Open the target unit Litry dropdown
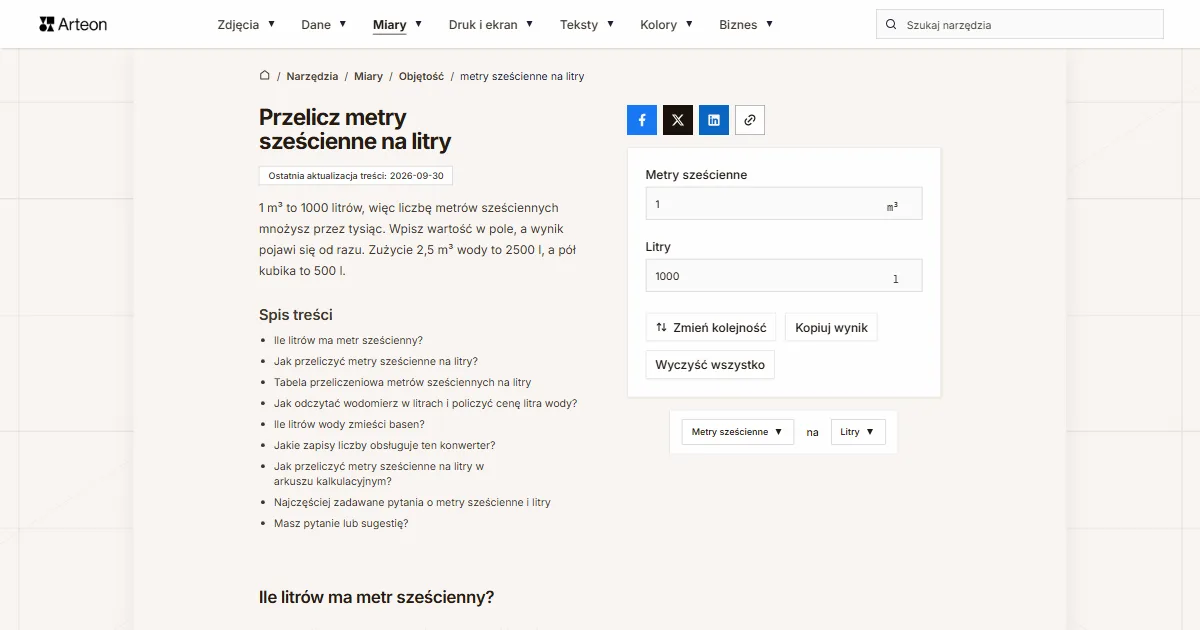This screenshot has width=1200, height=630. (x=858, y=432)
